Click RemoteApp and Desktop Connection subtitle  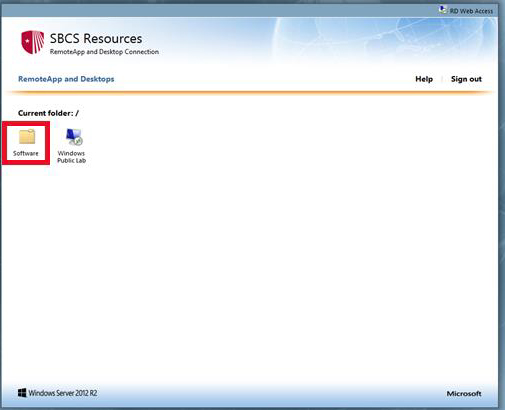click(104, 52)
